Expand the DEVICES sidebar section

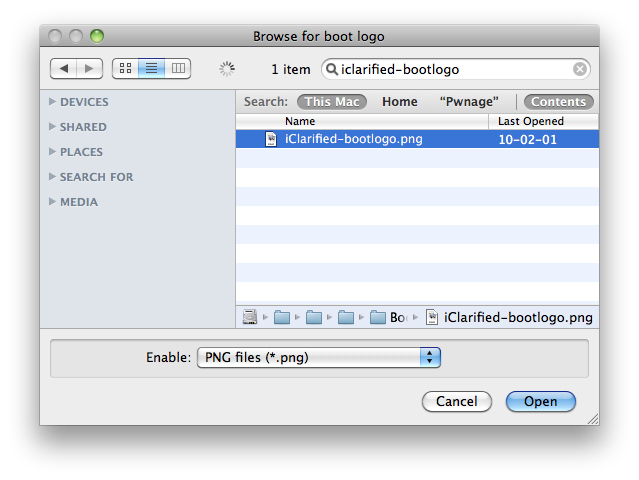(x=52, y=101)
